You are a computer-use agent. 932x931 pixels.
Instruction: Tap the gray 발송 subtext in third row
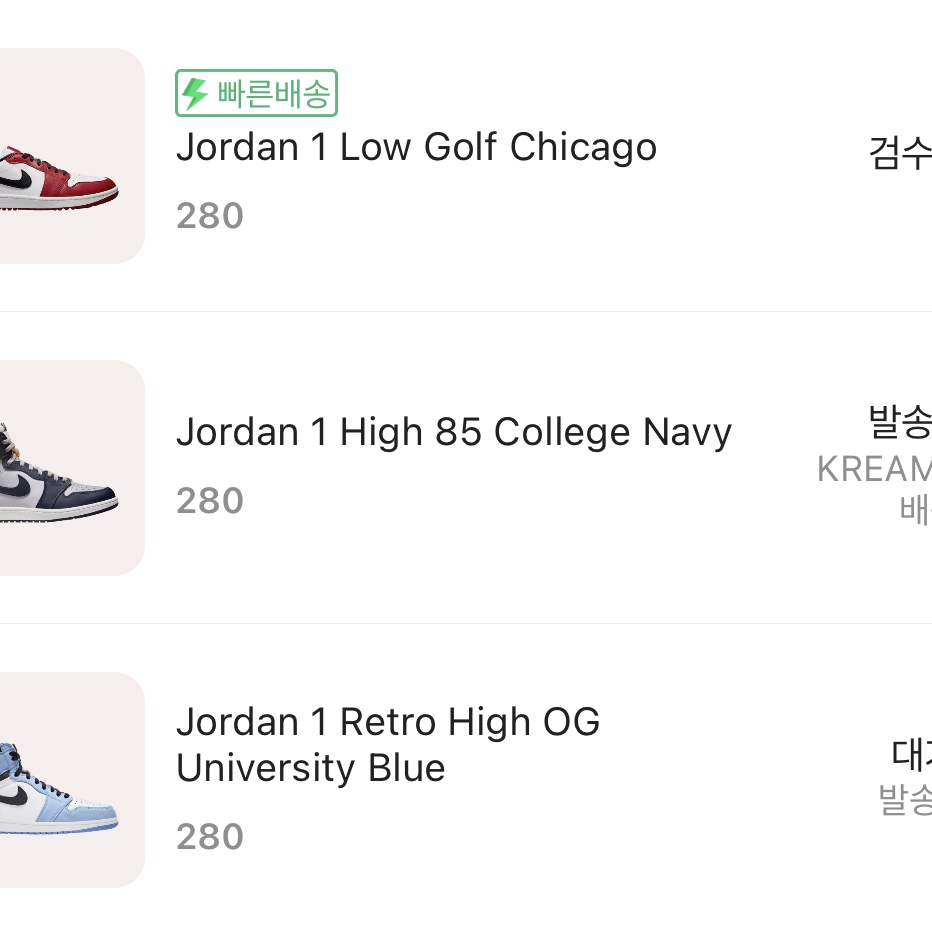(905, 799)
